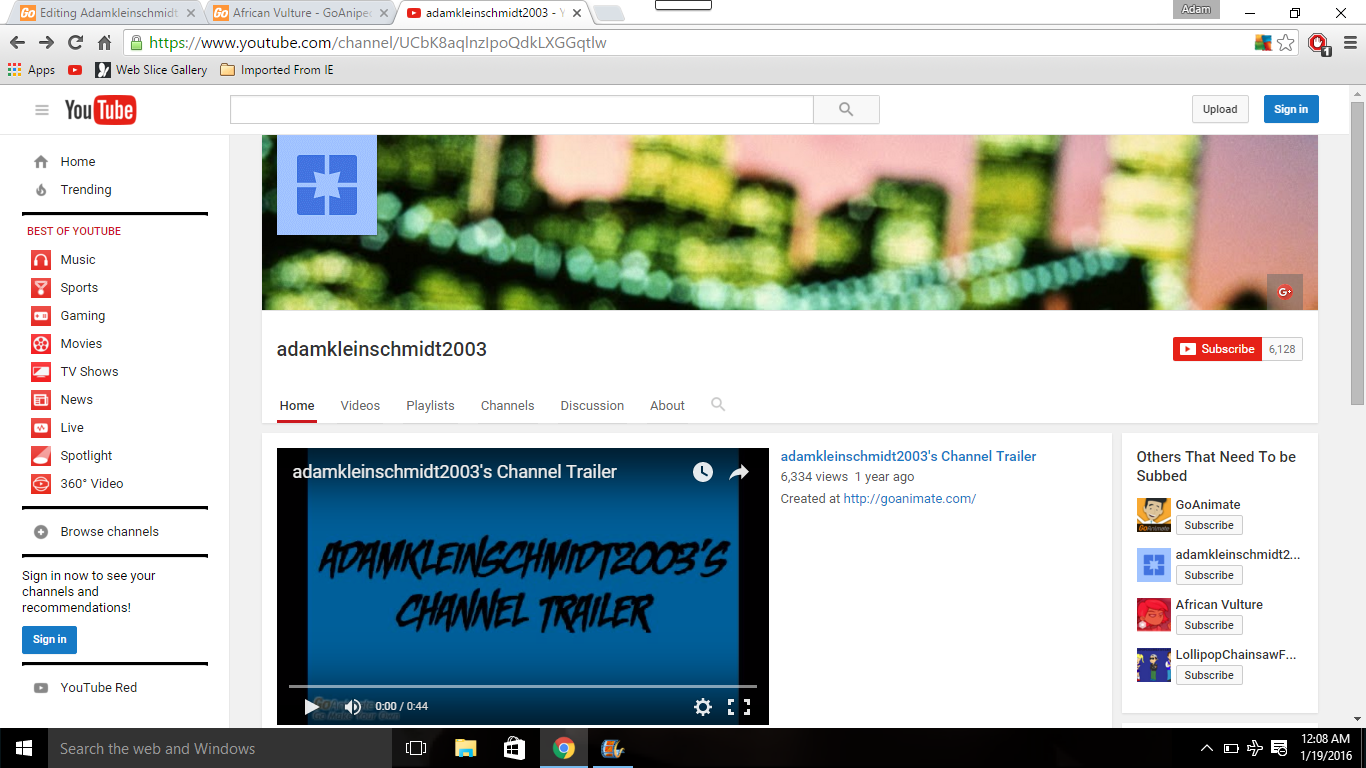
Task: Click the search magnifier button
Action: [846, 110]
